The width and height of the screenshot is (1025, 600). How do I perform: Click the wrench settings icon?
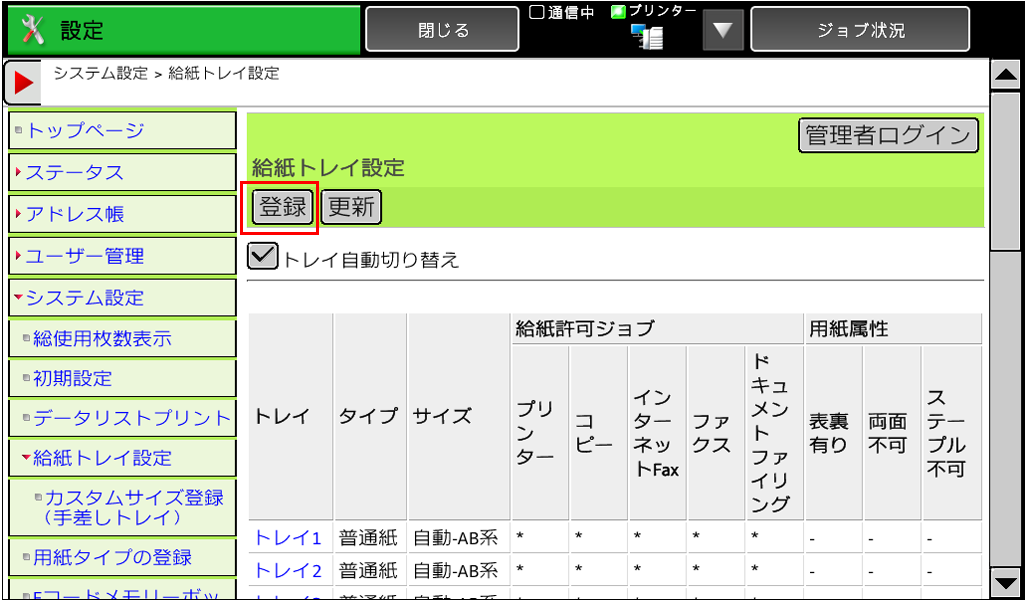point(33,30)
